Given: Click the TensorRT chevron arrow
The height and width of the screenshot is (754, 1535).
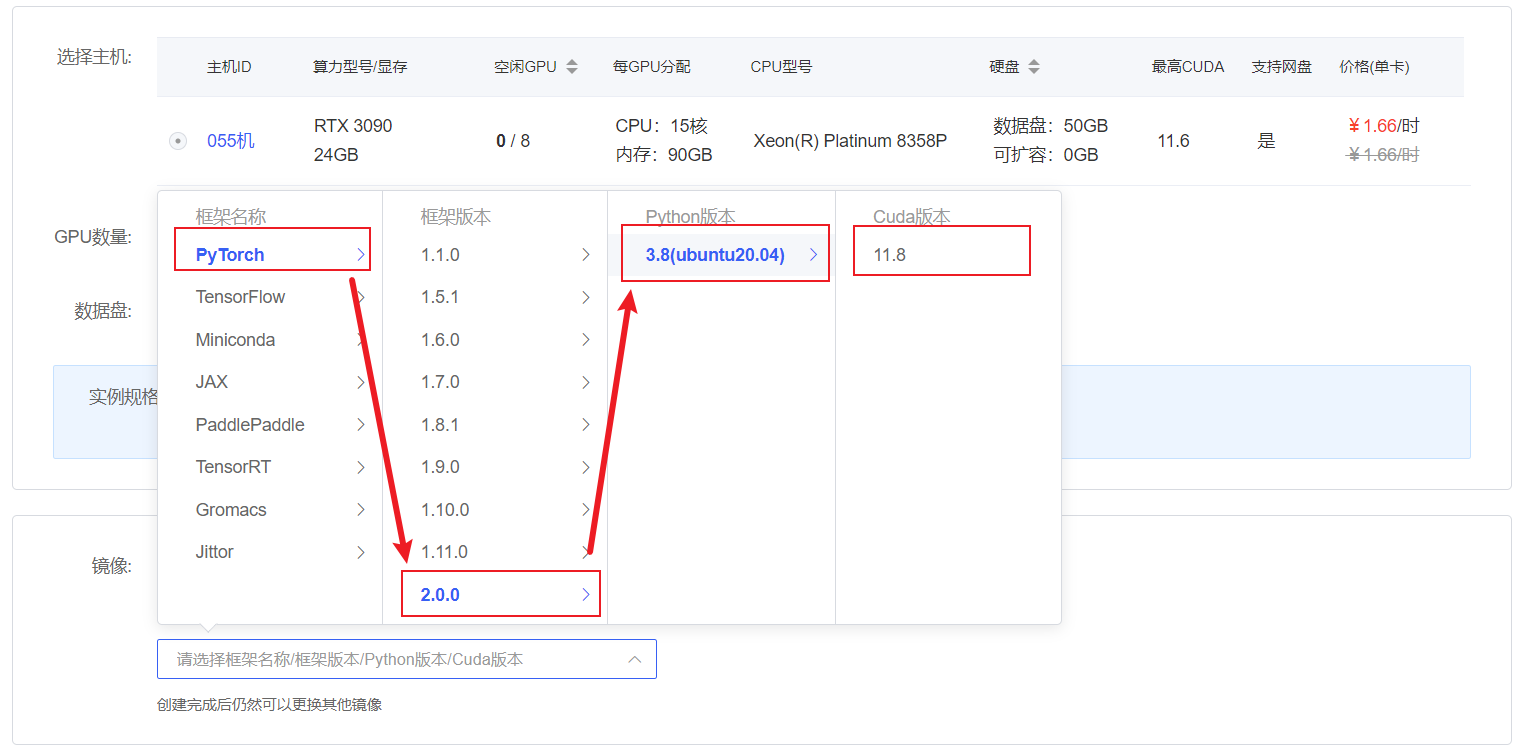Looking at the screenshot, I should [x=361, y=467].
